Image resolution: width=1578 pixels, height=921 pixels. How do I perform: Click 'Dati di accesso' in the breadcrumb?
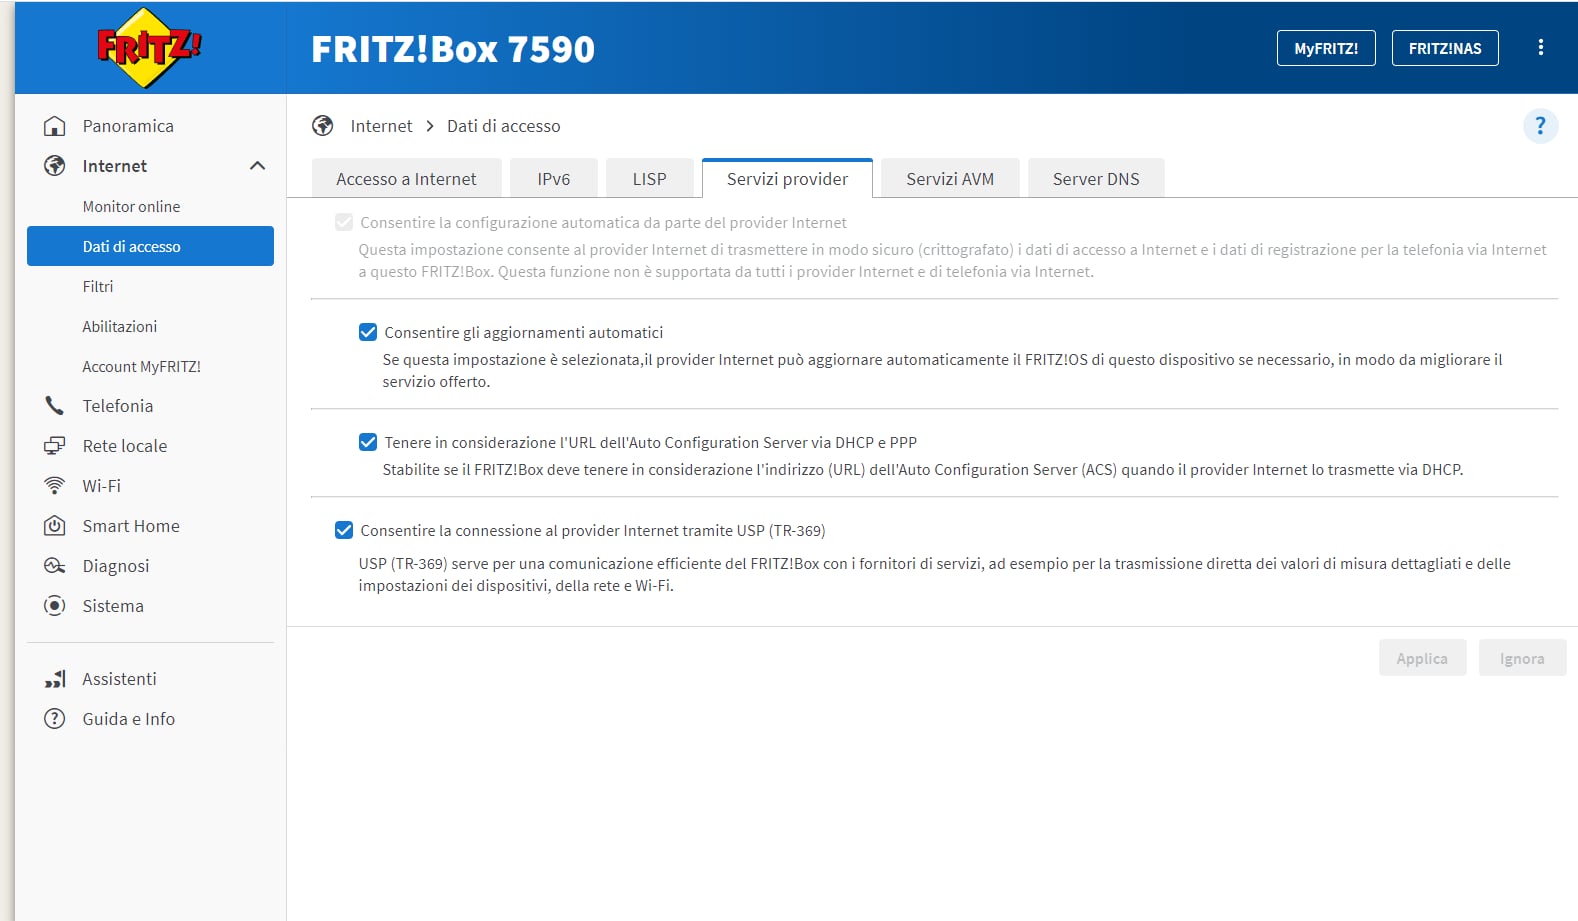click(504, 126)
